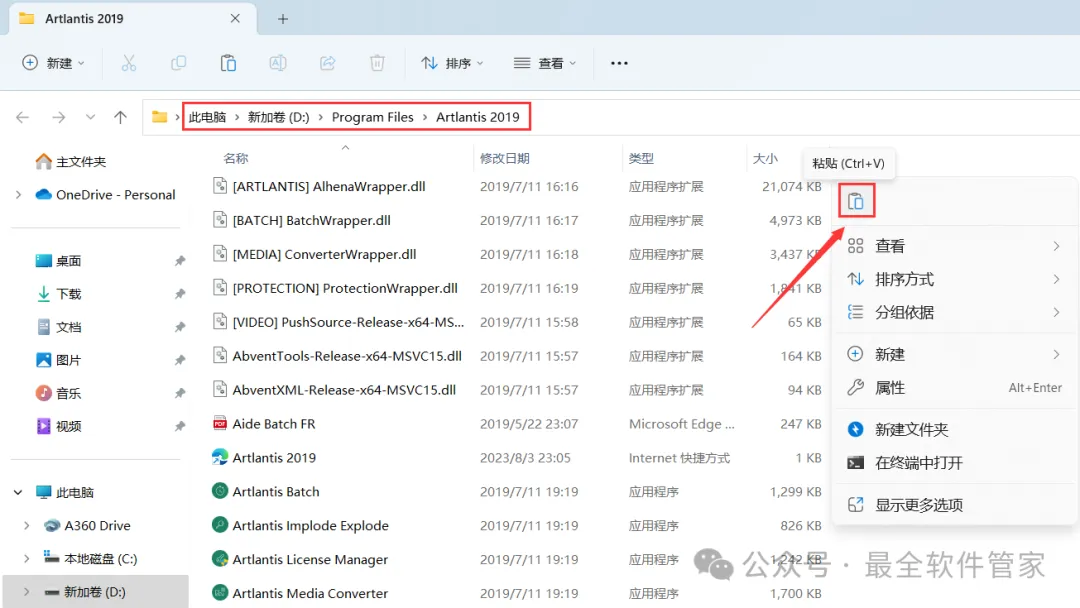This screenshot has width=1080, height=608.
Task: Click the Artlantis Implode Explode icon
Action: pos(220,525)
